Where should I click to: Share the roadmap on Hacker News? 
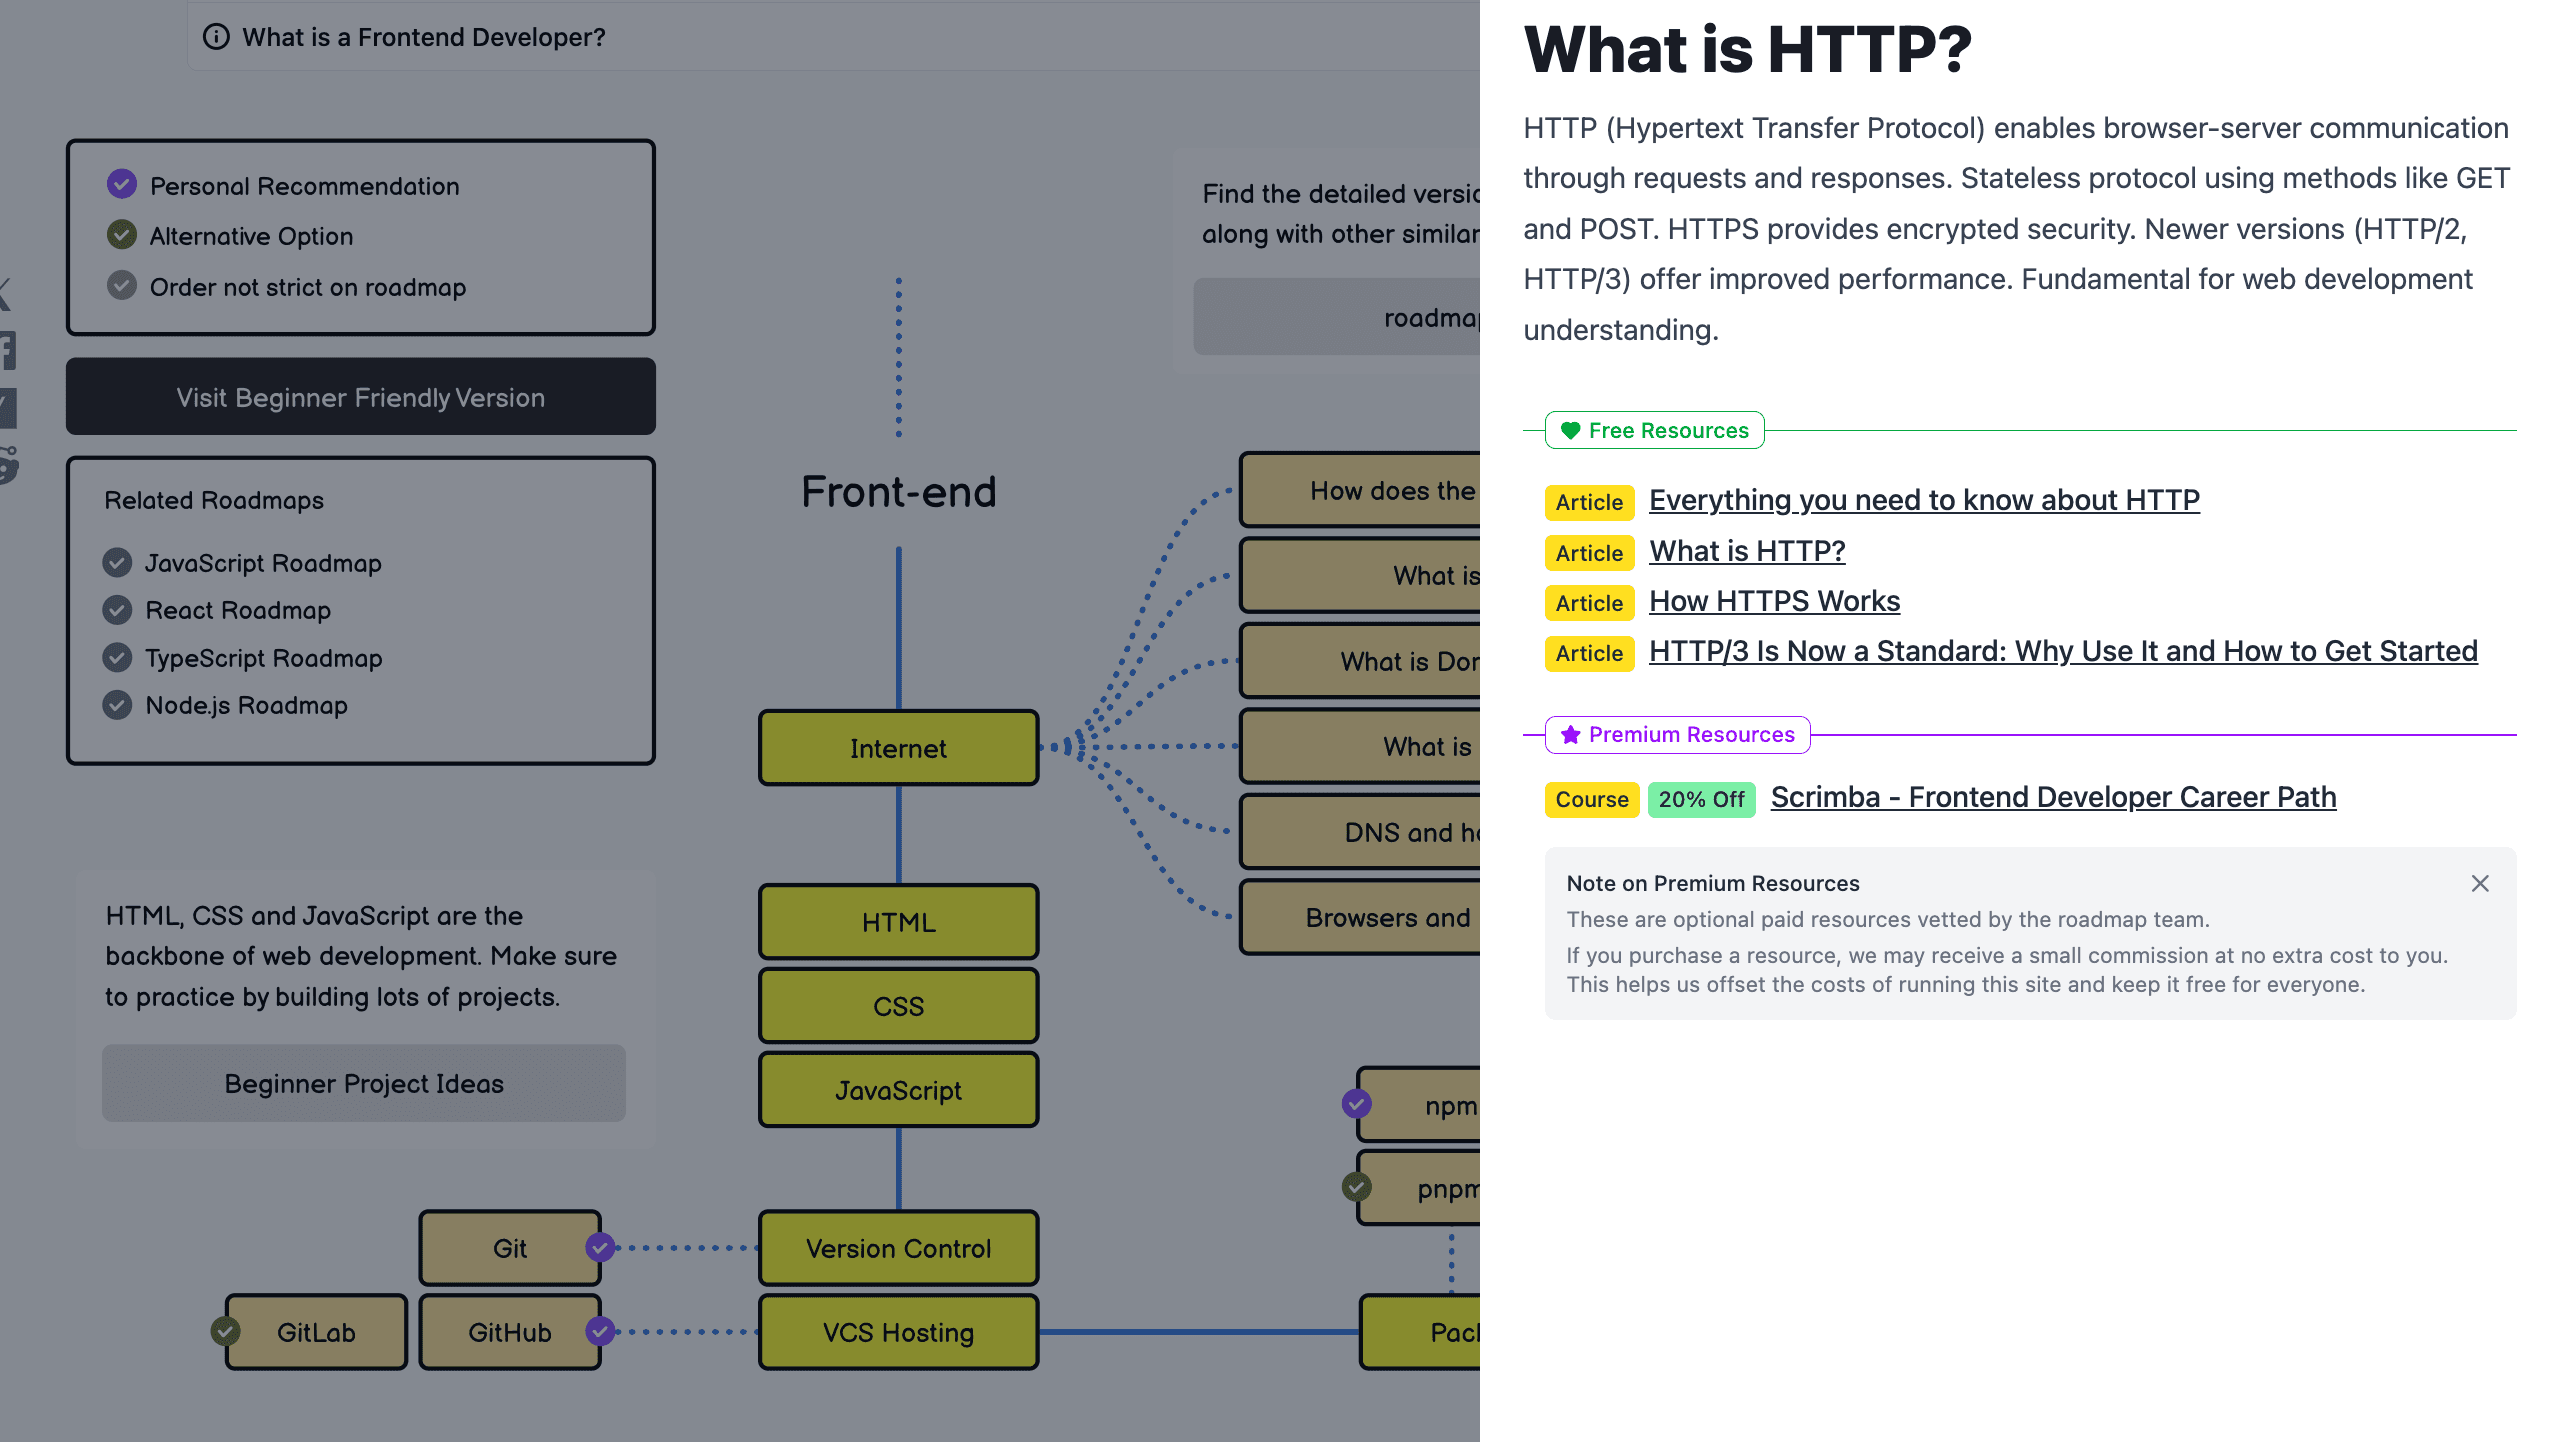[8, 407]
